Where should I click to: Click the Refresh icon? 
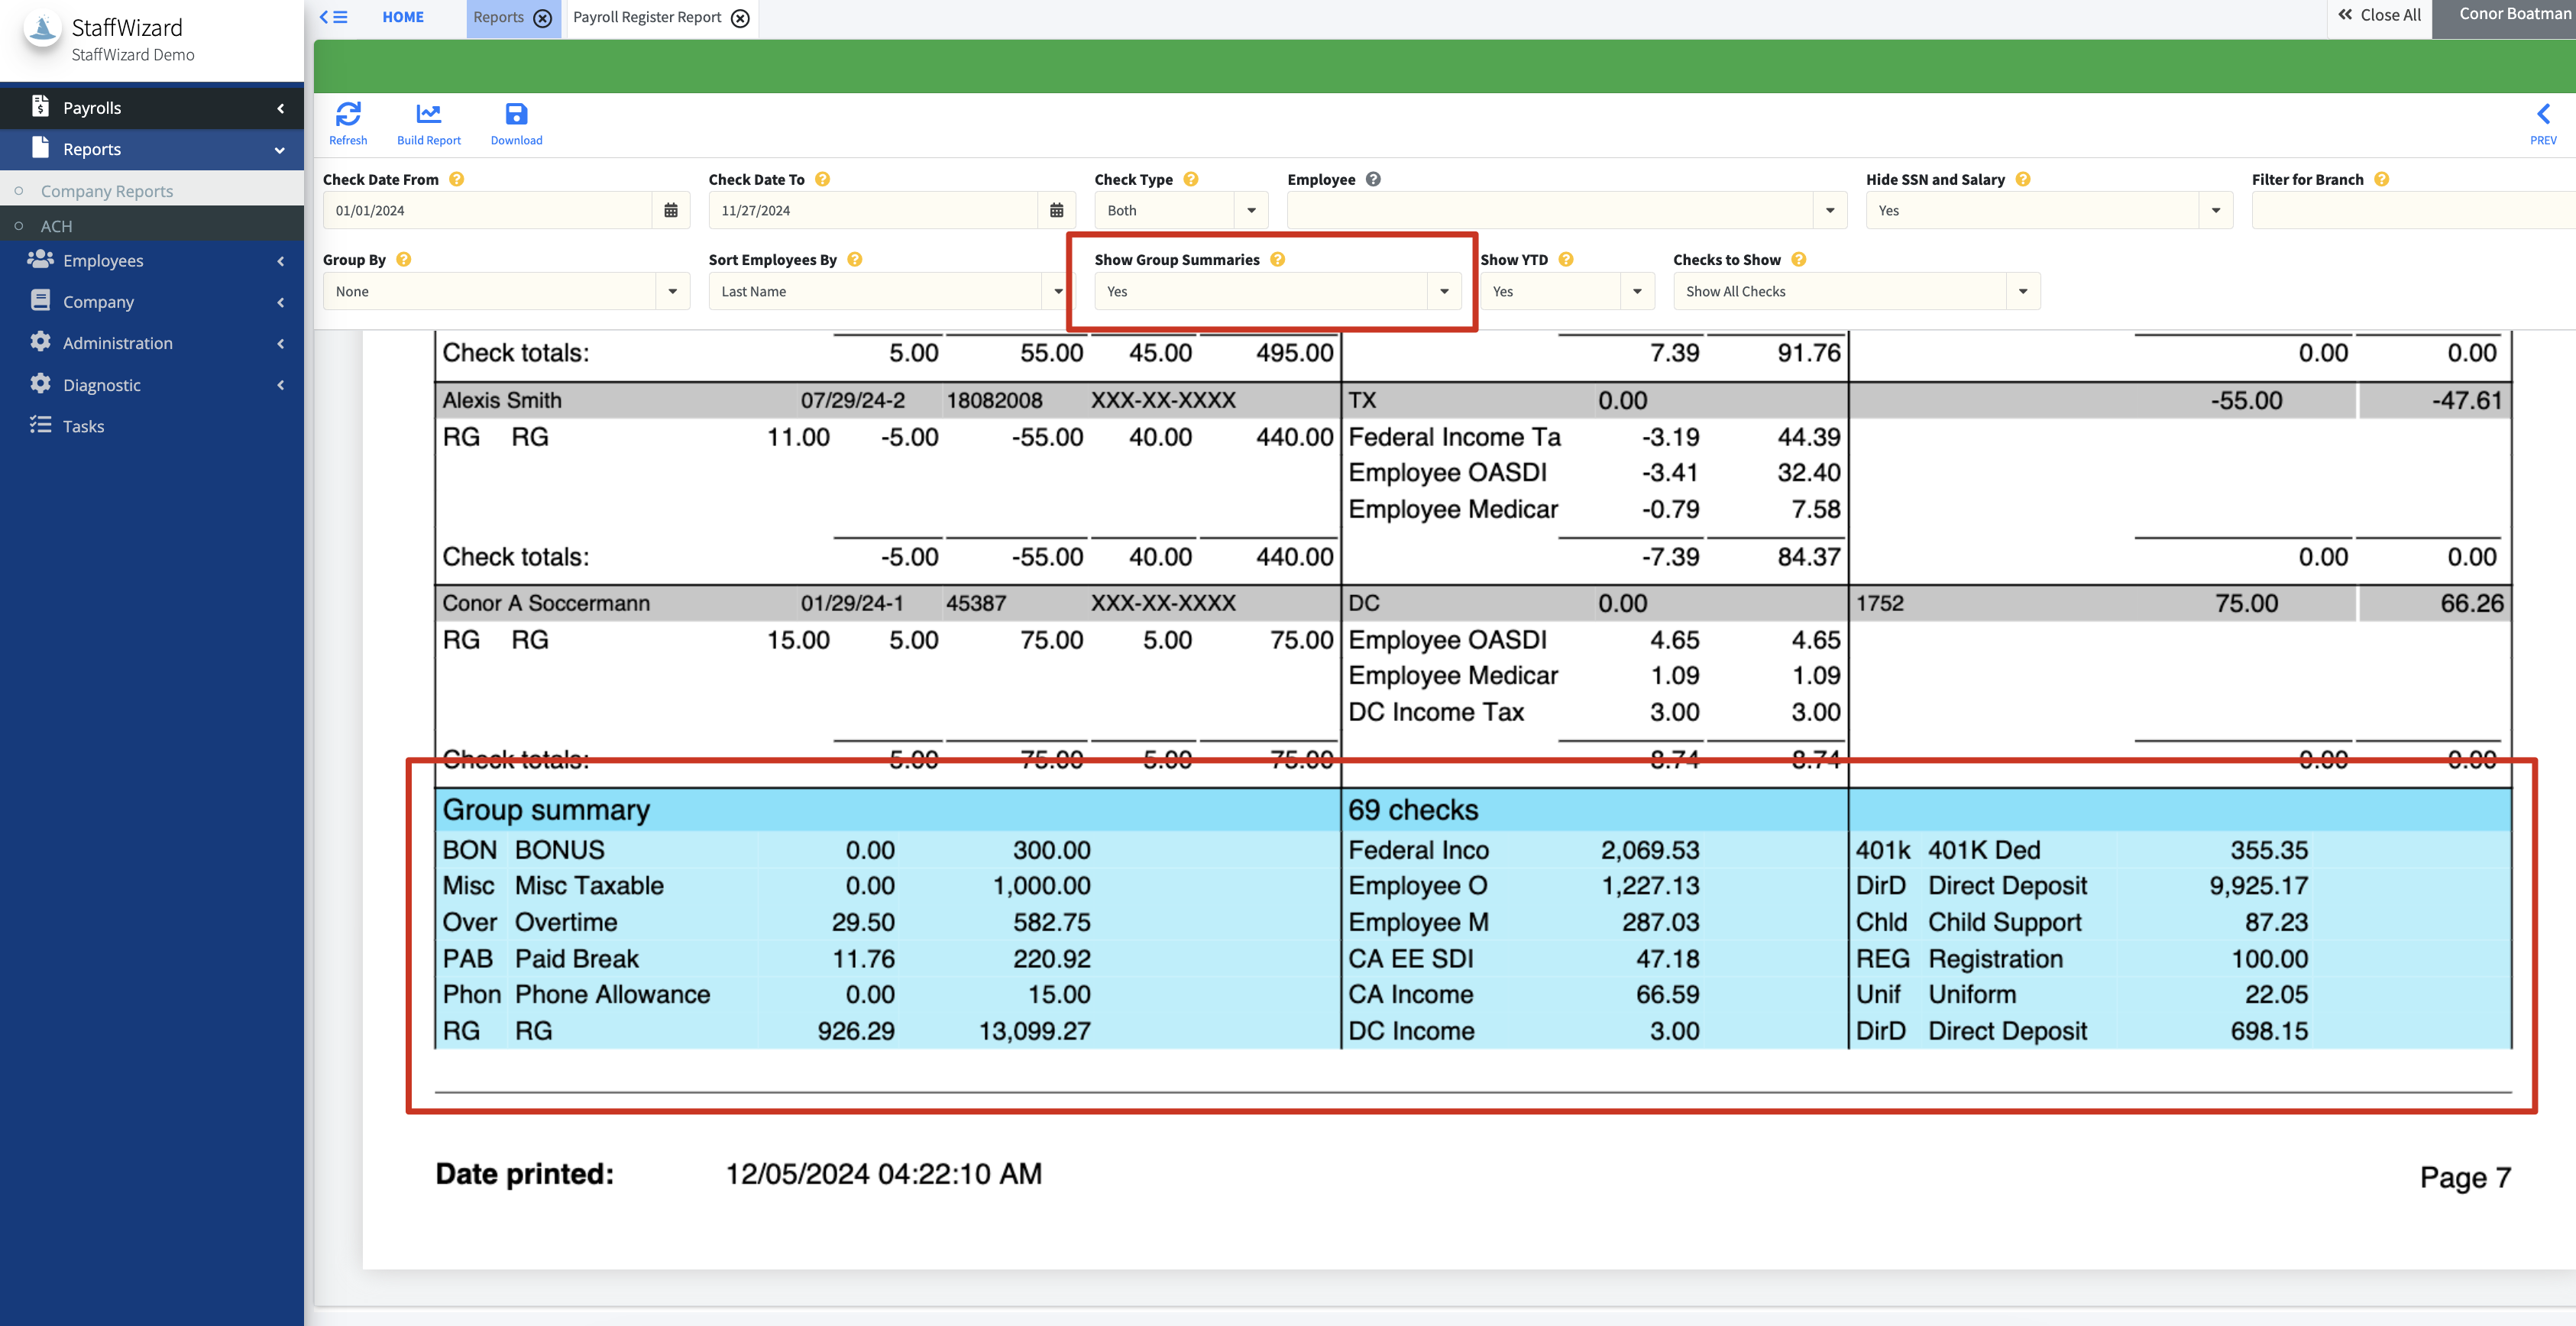pyautogui.click(x=348, y=114)
